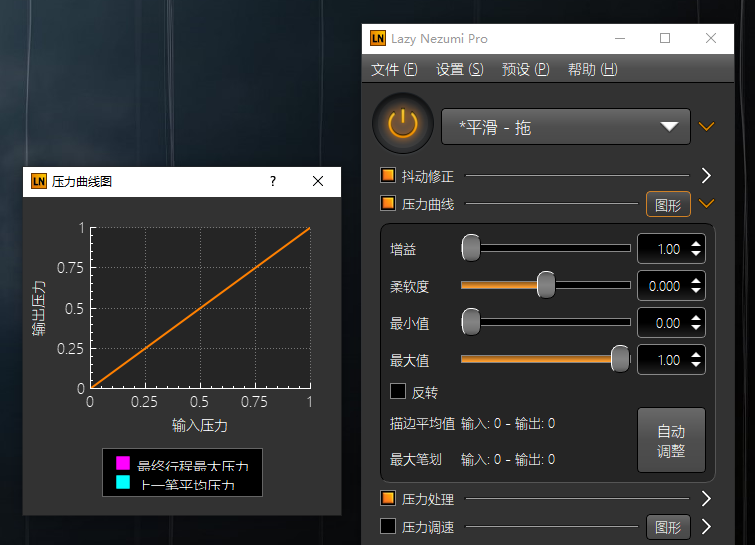Click the 自动调整 button
The height and width of the screenshot is (545, 755).
pyautogui.click(x=671, y=441)
